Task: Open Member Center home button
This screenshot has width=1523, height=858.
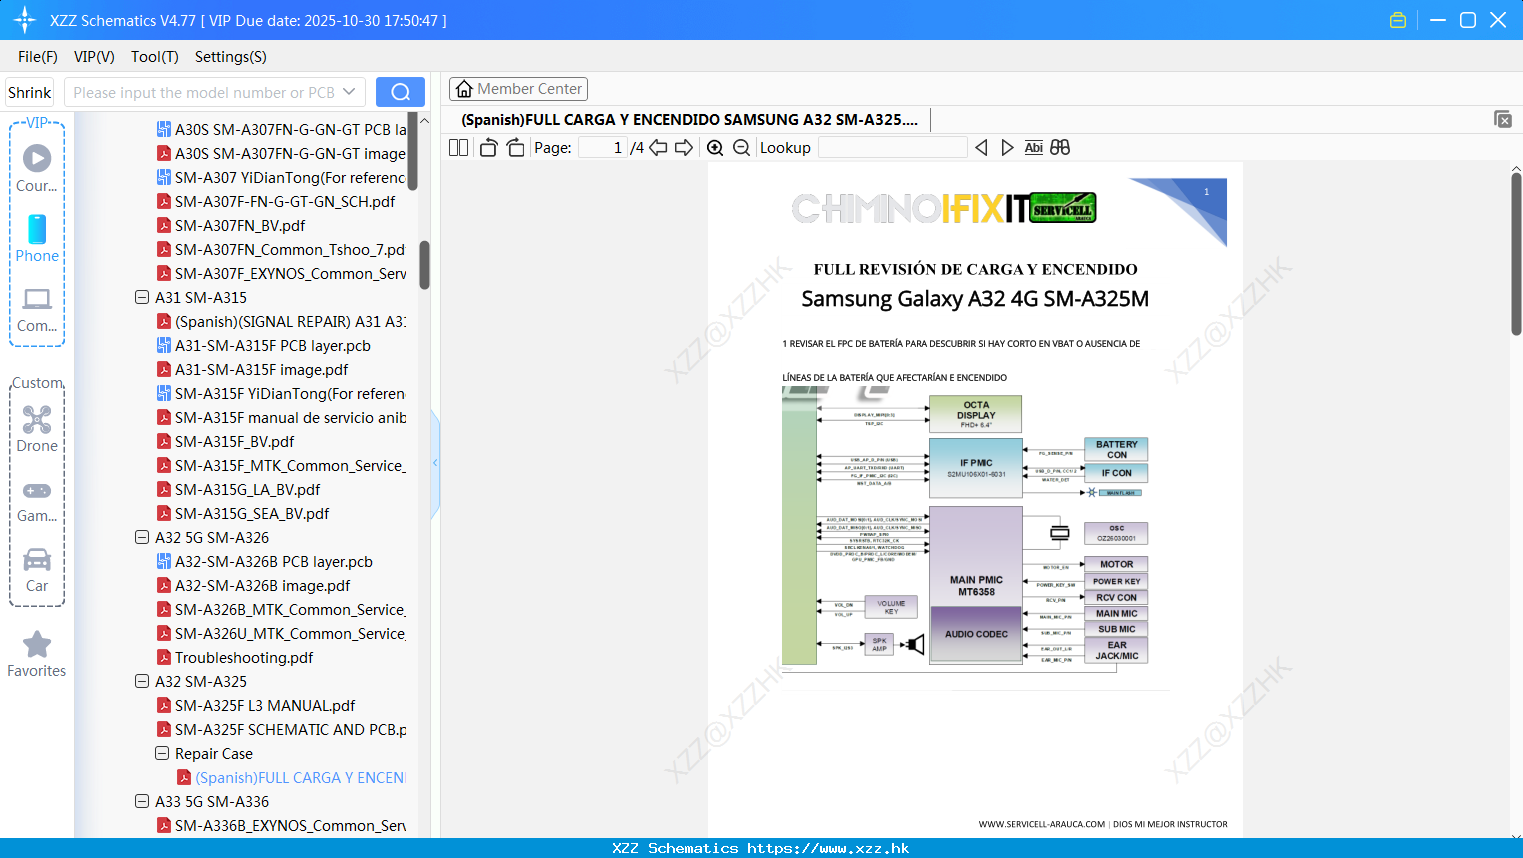Action: coord(518,89)
